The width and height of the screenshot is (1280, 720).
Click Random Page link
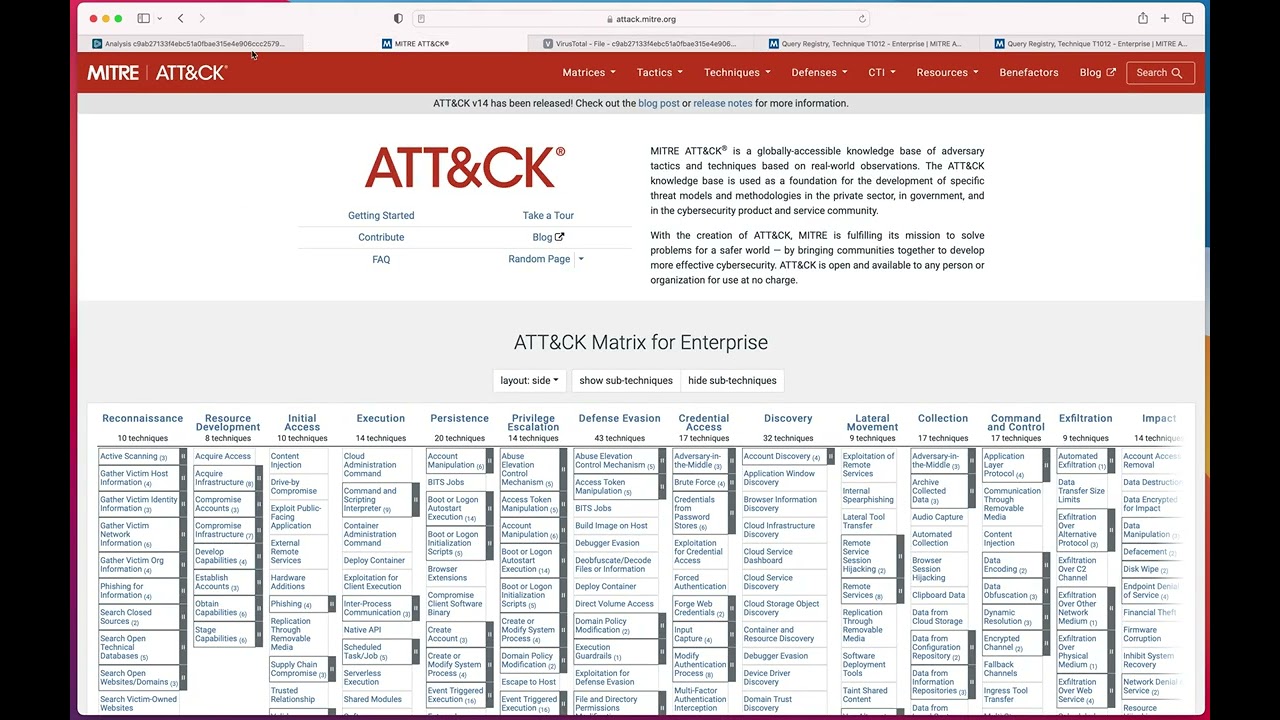[539, 259]
